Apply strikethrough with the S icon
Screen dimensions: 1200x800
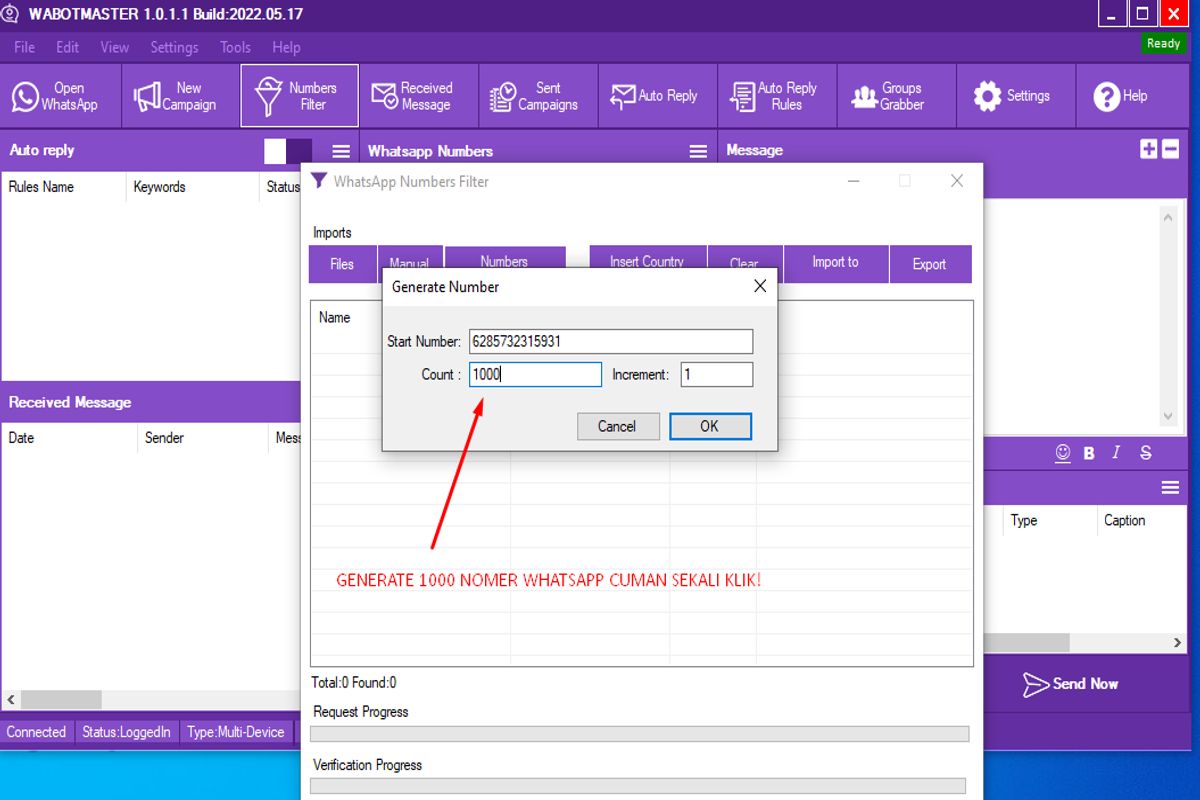click(1146, 453)
